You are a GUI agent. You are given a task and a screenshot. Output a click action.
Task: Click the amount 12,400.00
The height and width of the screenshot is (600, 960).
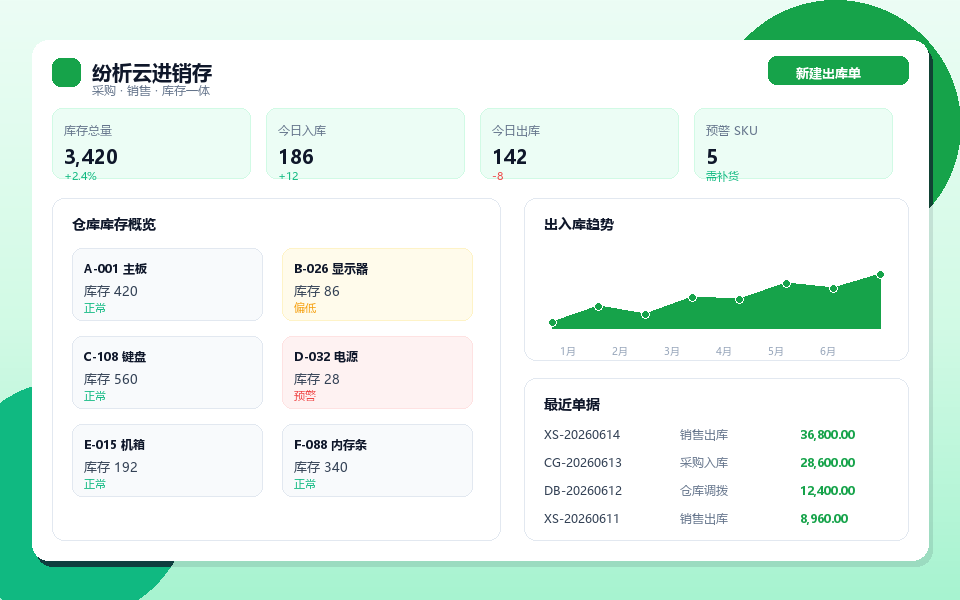[x=828, y=491]
